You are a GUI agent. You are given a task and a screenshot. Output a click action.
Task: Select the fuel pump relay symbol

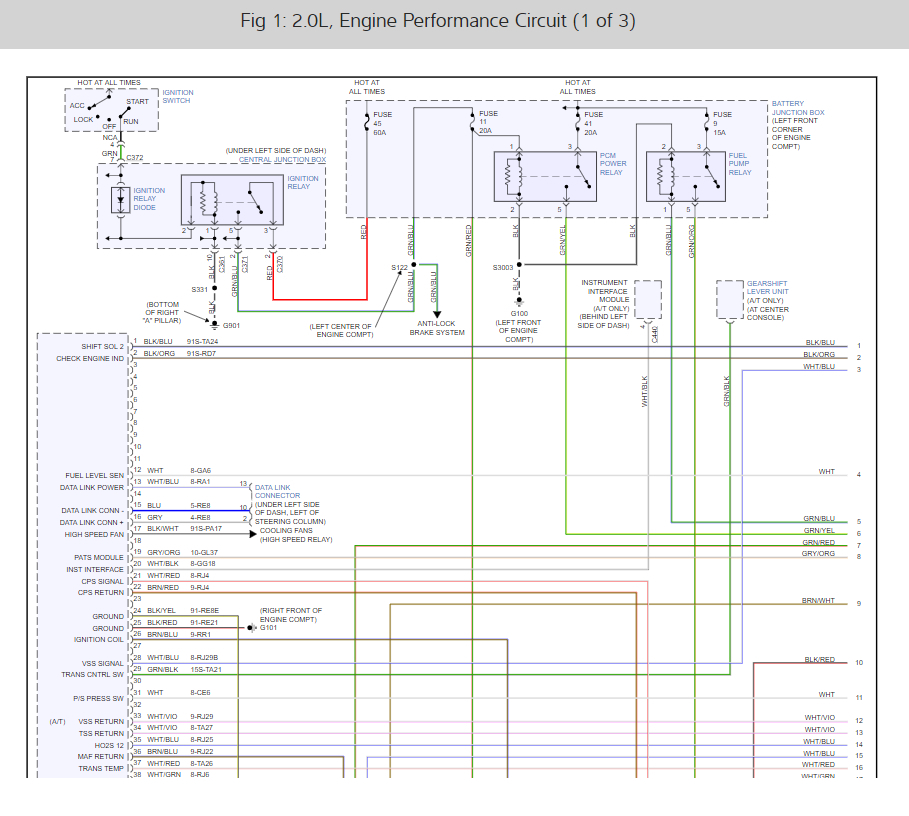[691, 176]
